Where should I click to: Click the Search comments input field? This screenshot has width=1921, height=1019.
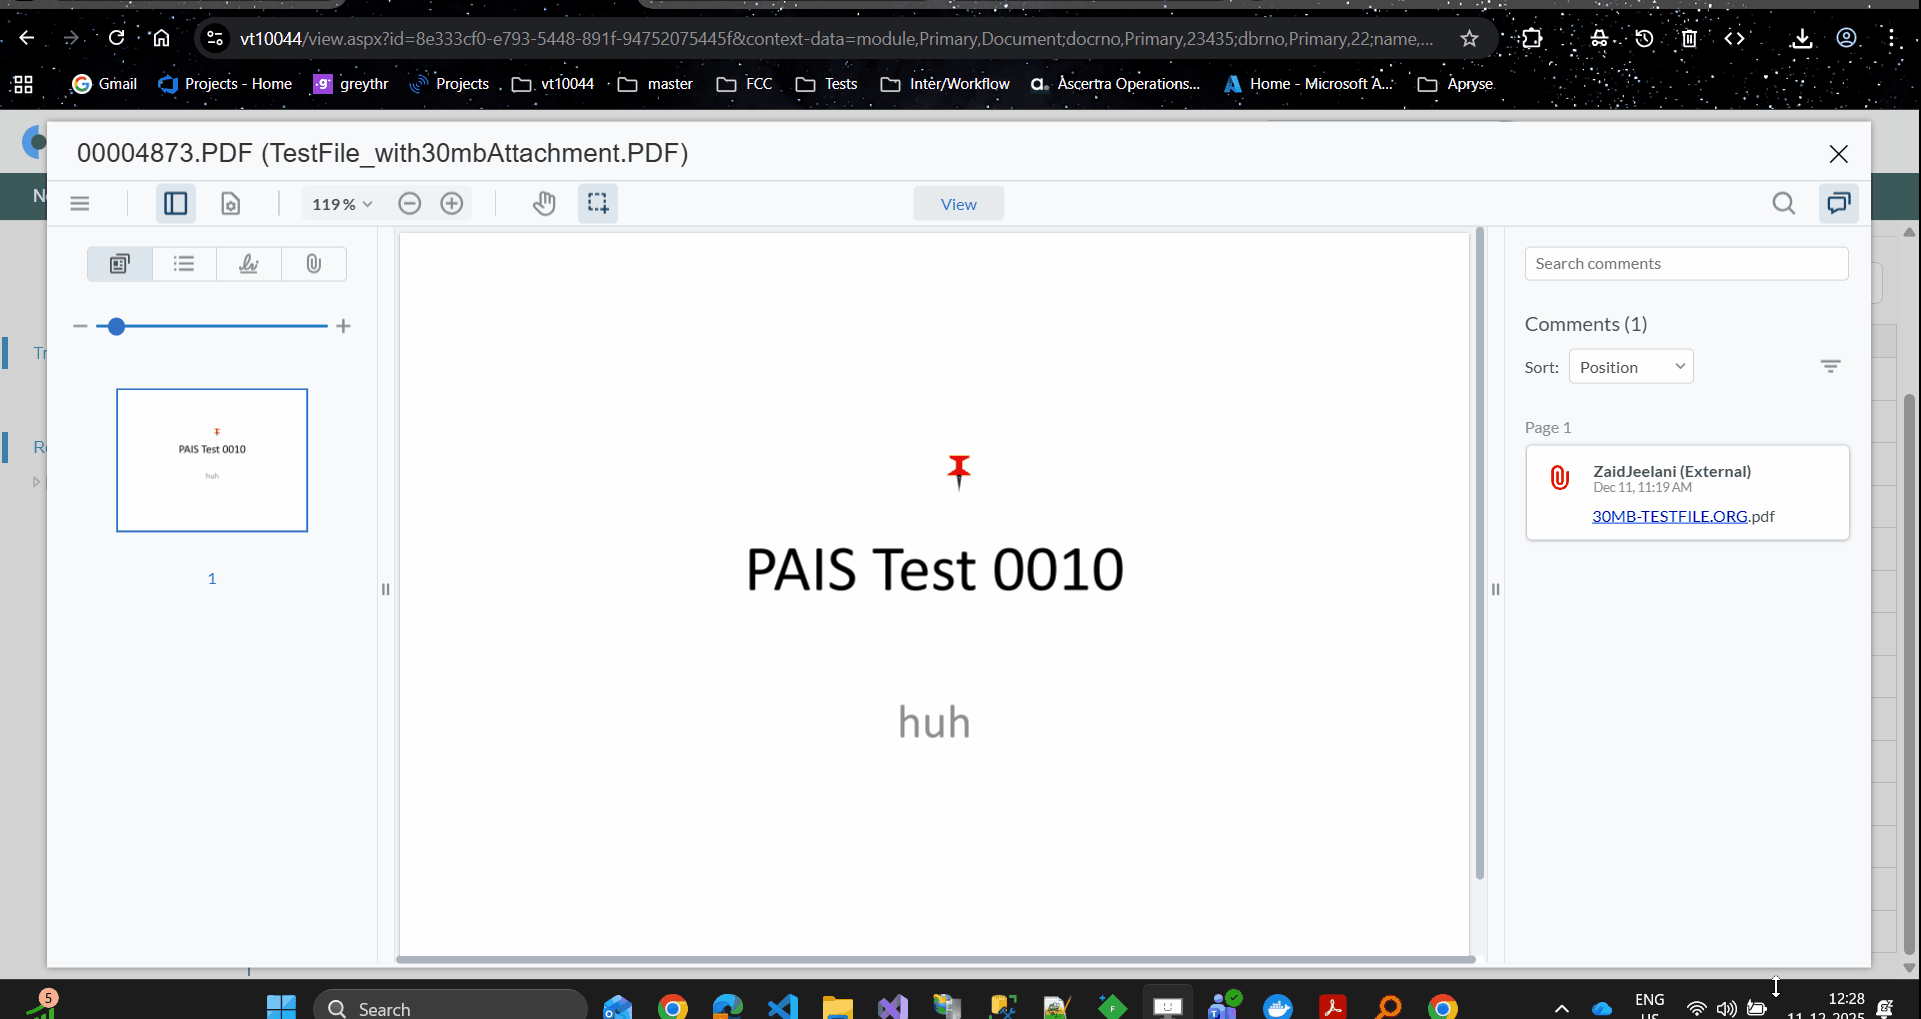pos(1686,264)
